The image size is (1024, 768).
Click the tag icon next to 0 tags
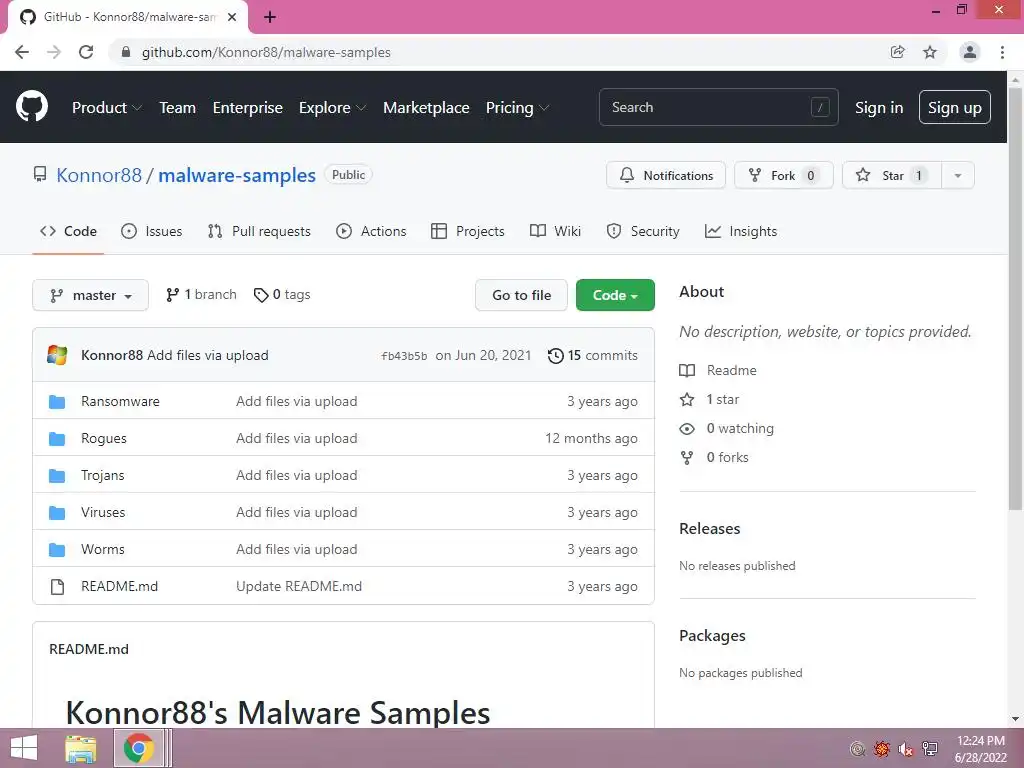(261, 295)
